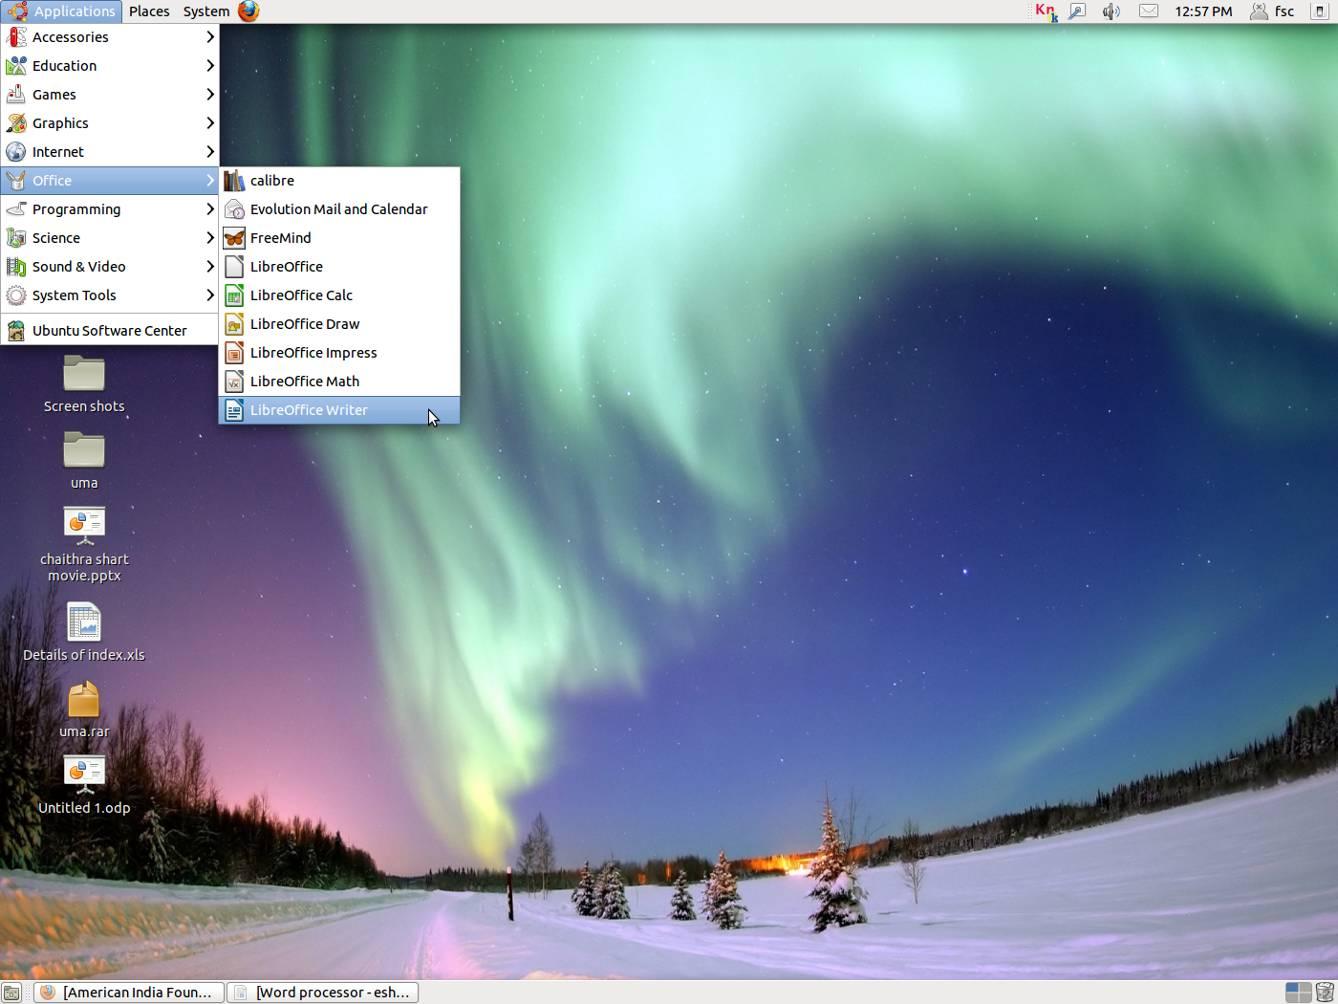The width and height of the screenshot is (1338, 1004).
Task: Open LibreOffice Calc spreadsheet application
Action: (300, 295)
